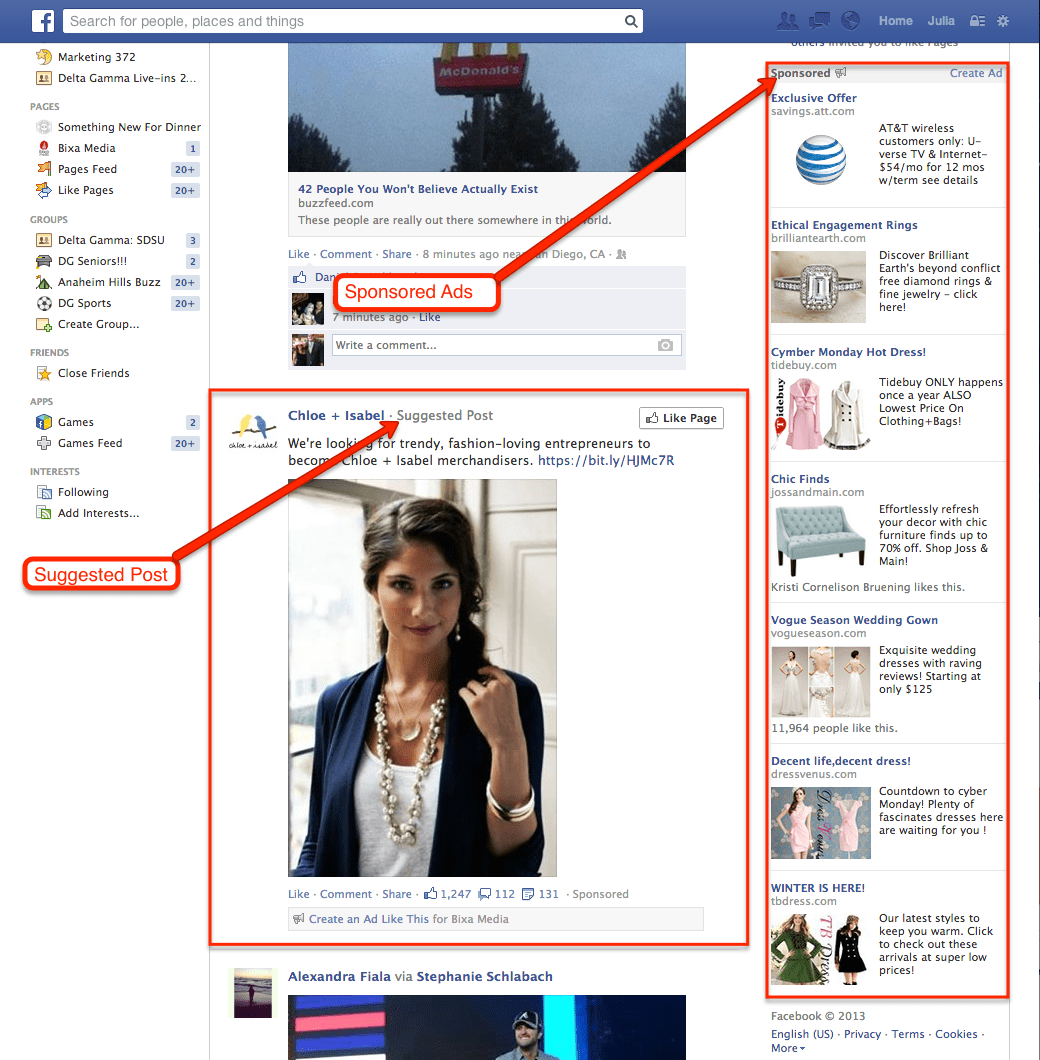The height and width of the screenshot is (1060, 1040).
Task: Open Julia profile in top bar
Action: pyautogui.click(x=941, y=21)
